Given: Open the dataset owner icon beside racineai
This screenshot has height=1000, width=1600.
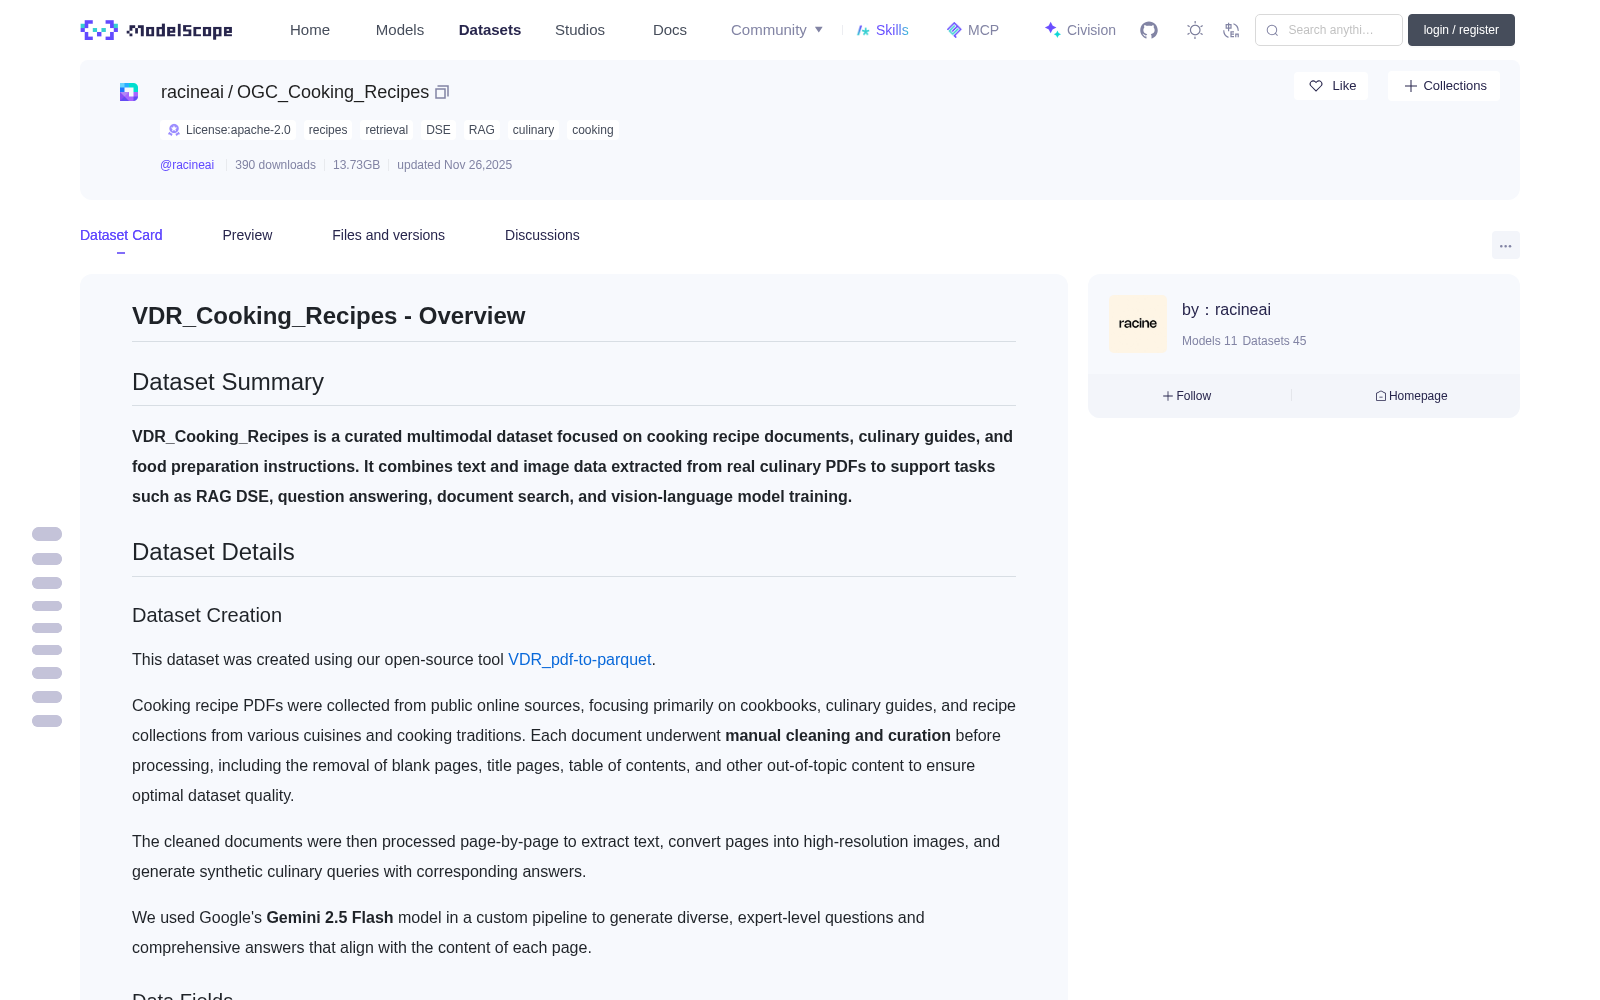Looking at the screenshot, I should coord(129,92).
